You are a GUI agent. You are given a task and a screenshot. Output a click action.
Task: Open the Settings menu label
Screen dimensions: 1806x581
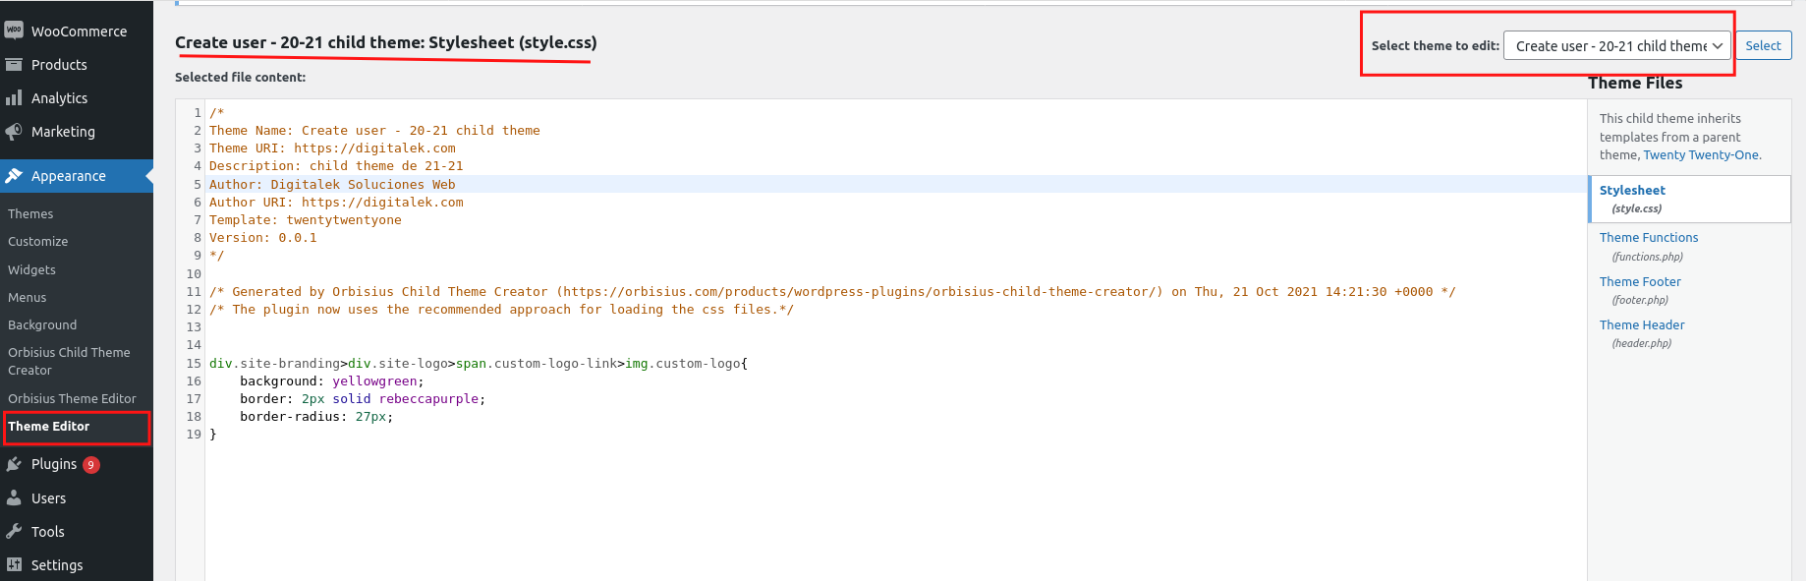57,565
